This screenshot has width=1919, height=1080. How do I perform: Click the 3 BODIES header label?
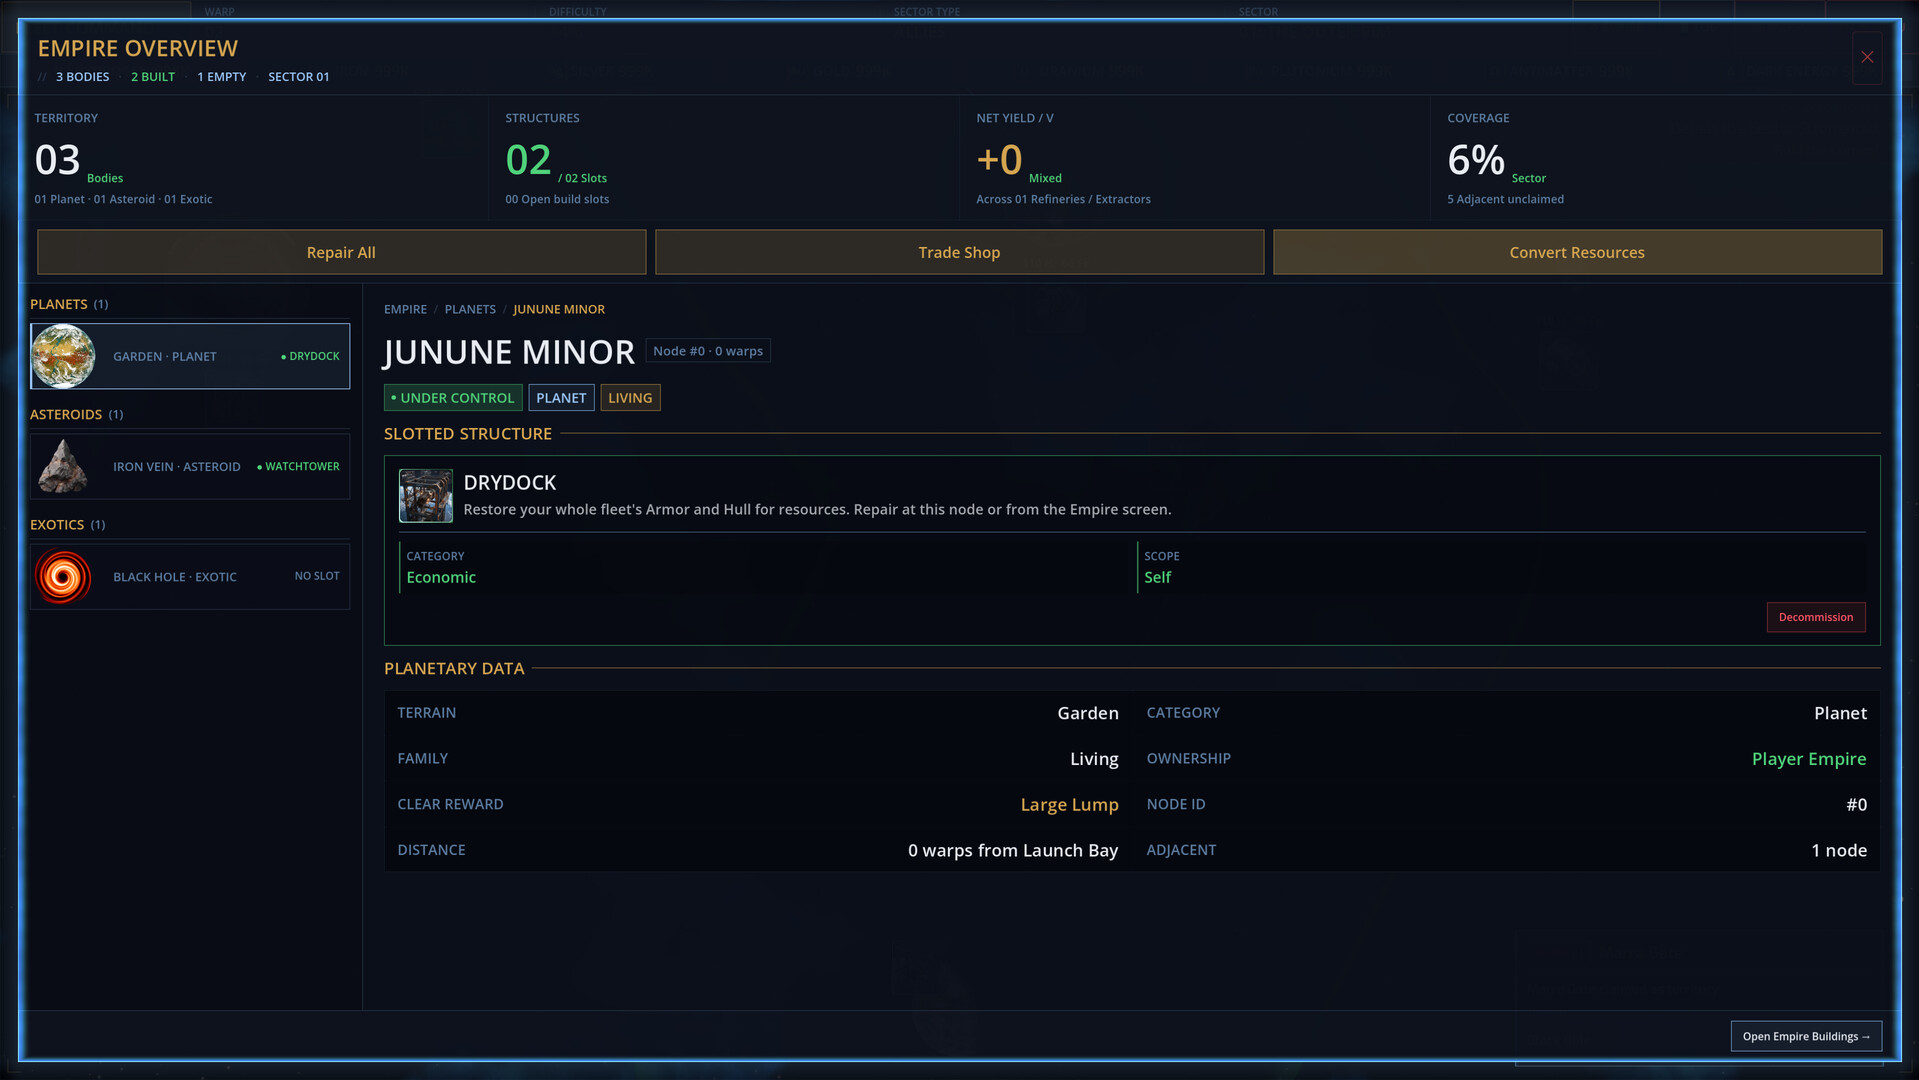tap(82, 77)
